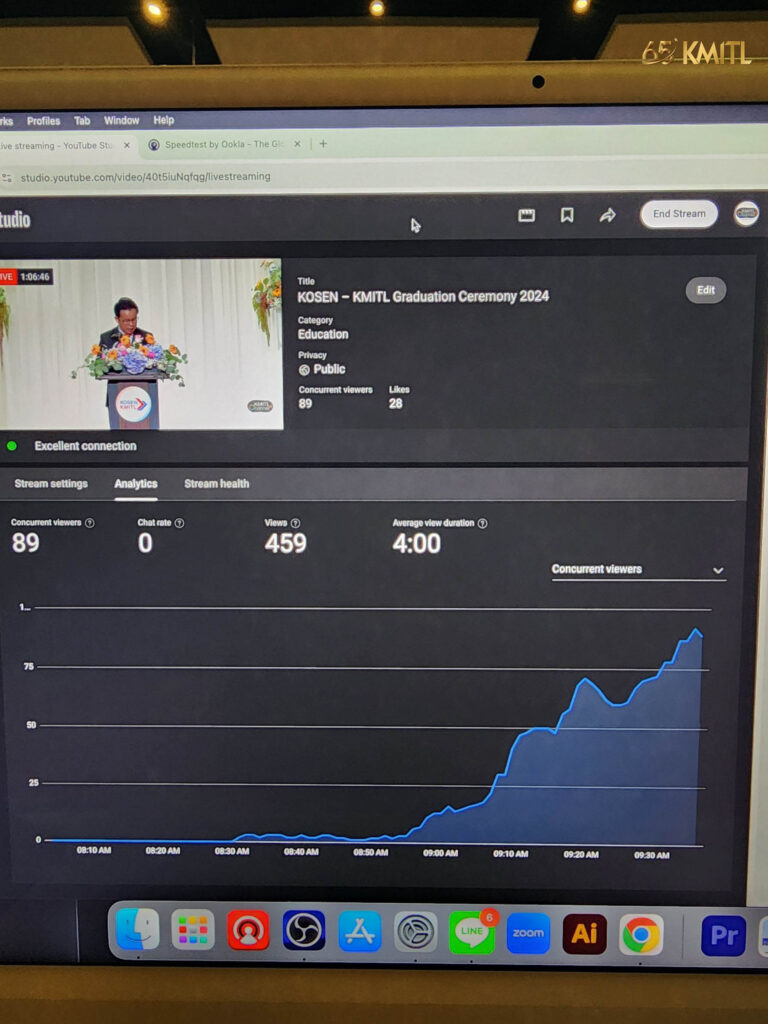The height and width of the screenshot is (1024, 768).
Task: Open the Help menu
Action: click(163, 120)
